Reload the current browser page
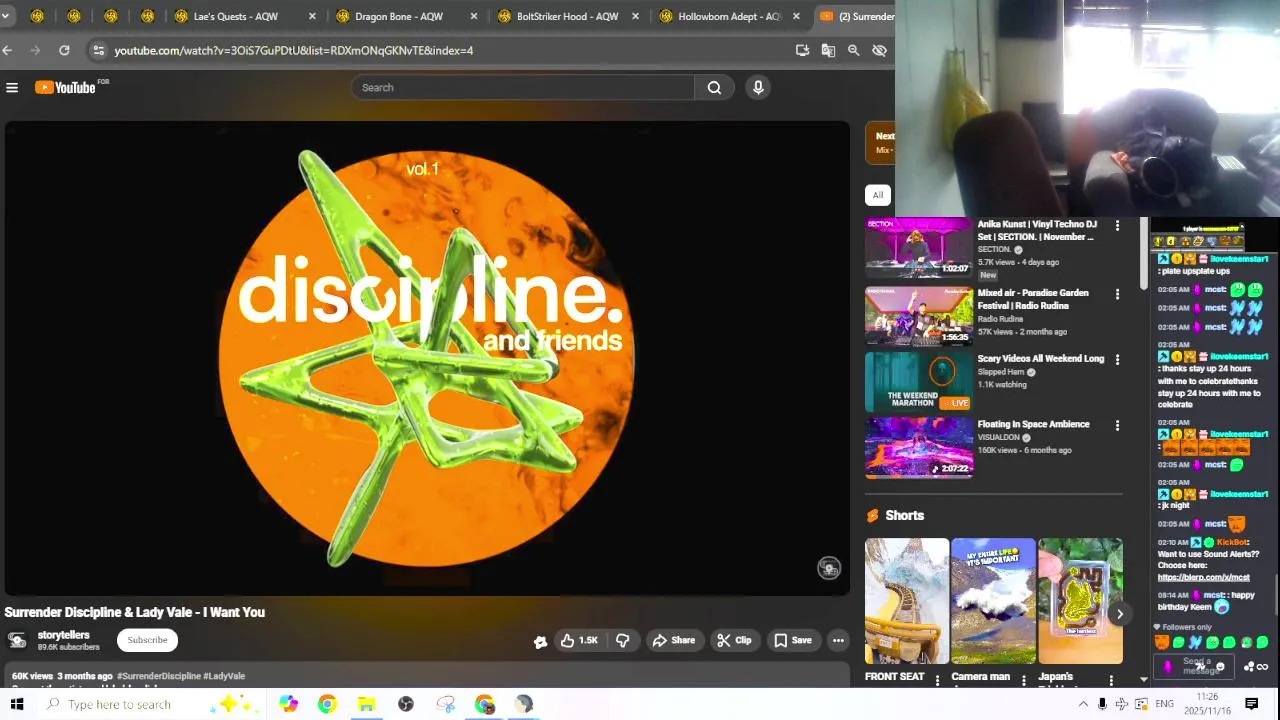Screen dimensions: 1280x720 point(64,50)
